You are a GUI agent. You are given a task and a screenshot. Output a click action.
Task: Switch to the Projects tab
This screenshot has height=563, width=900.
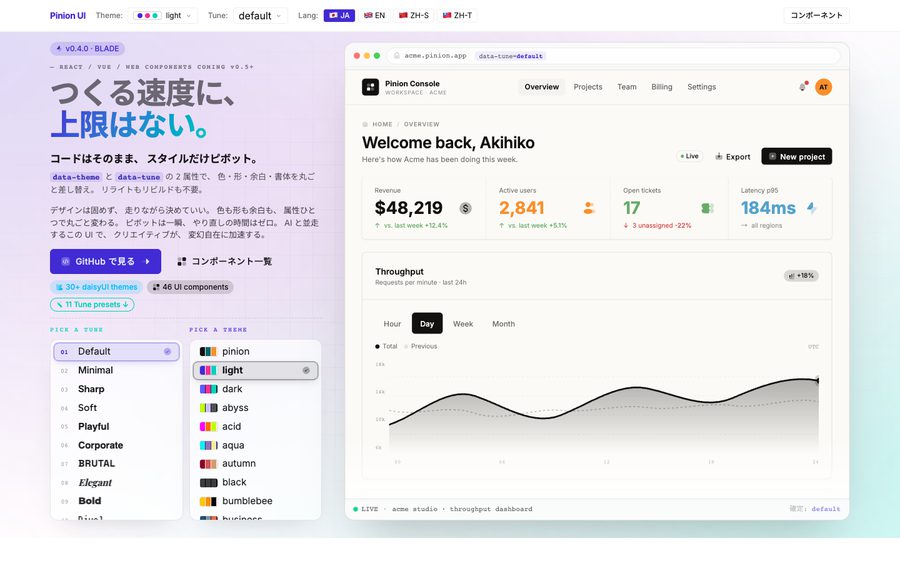pos(588,87)
